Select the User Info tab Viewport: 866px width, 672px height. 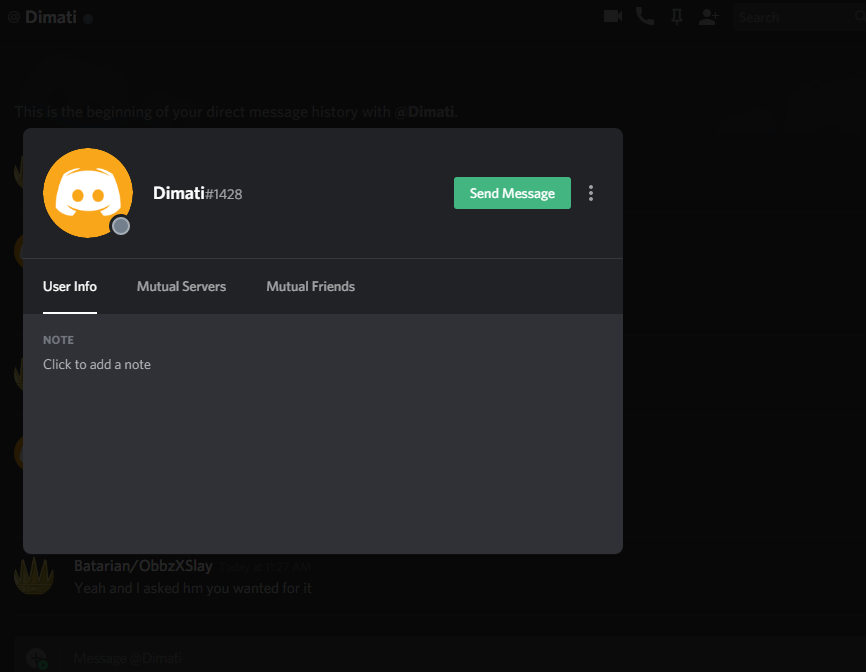pos(70,287)
